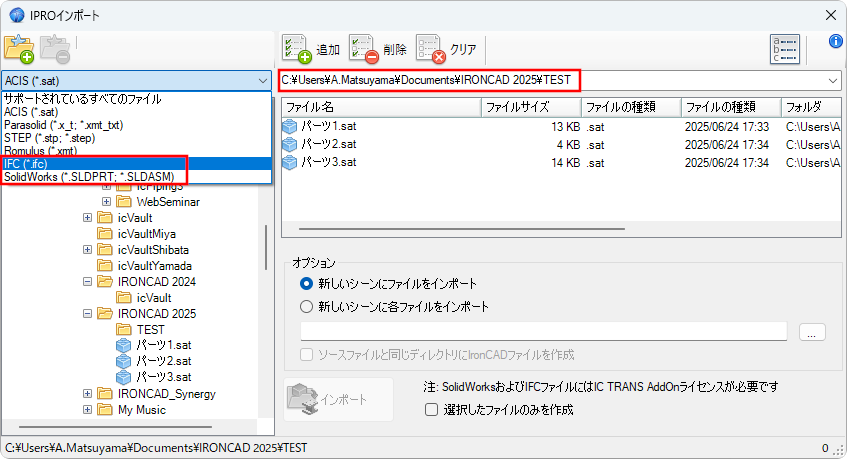The image size is (847, 459).
Task: Choose STEP (*.stp; *.step) option
Action: tap(137, 138)
